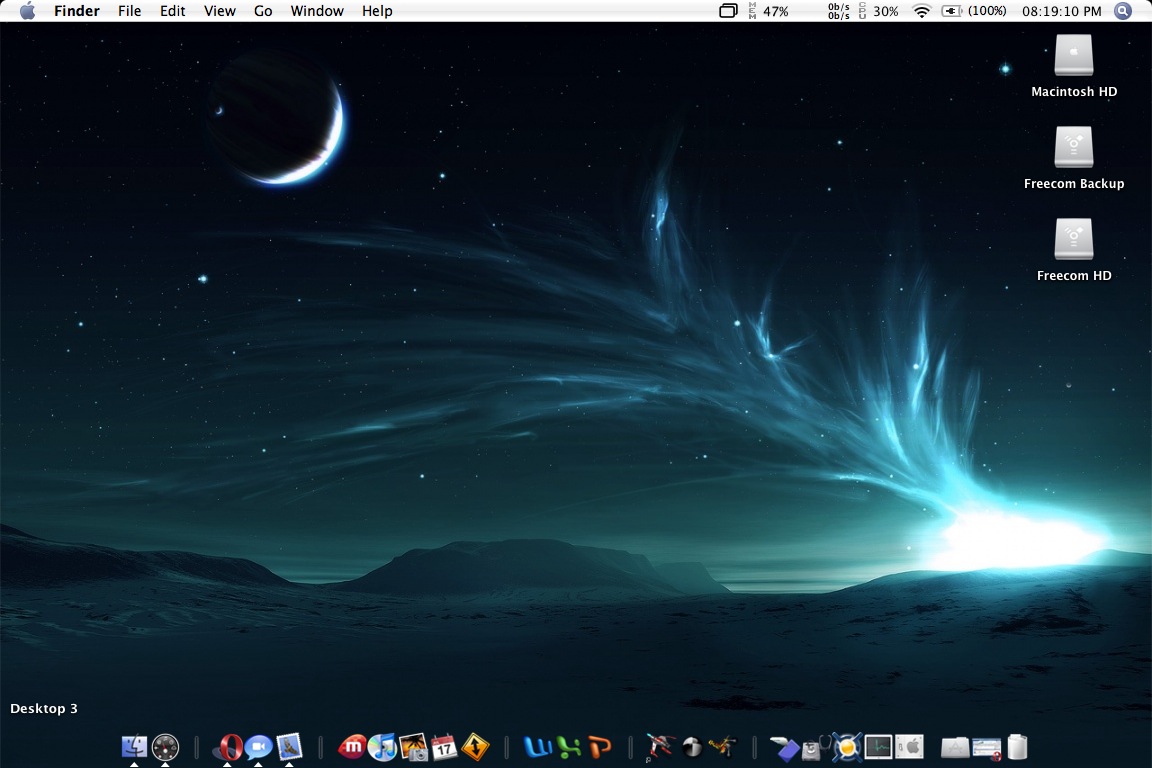
Task: Open iCal from the dock
Action: point(444,747)
